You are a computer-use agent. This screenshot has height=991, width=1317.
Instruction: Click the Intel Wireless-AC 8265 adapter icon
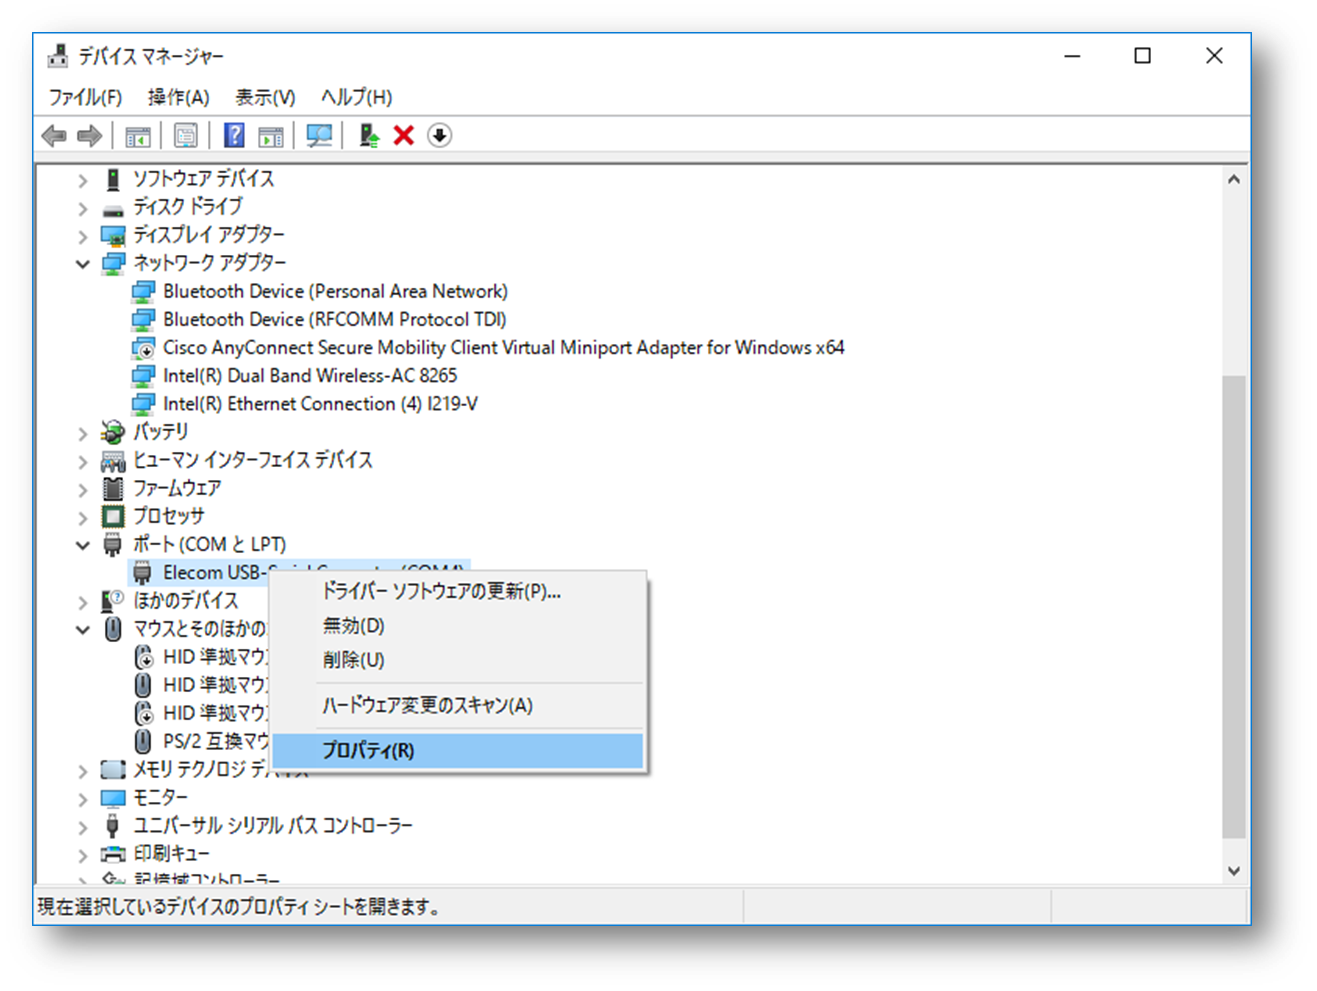click(144, 376)
